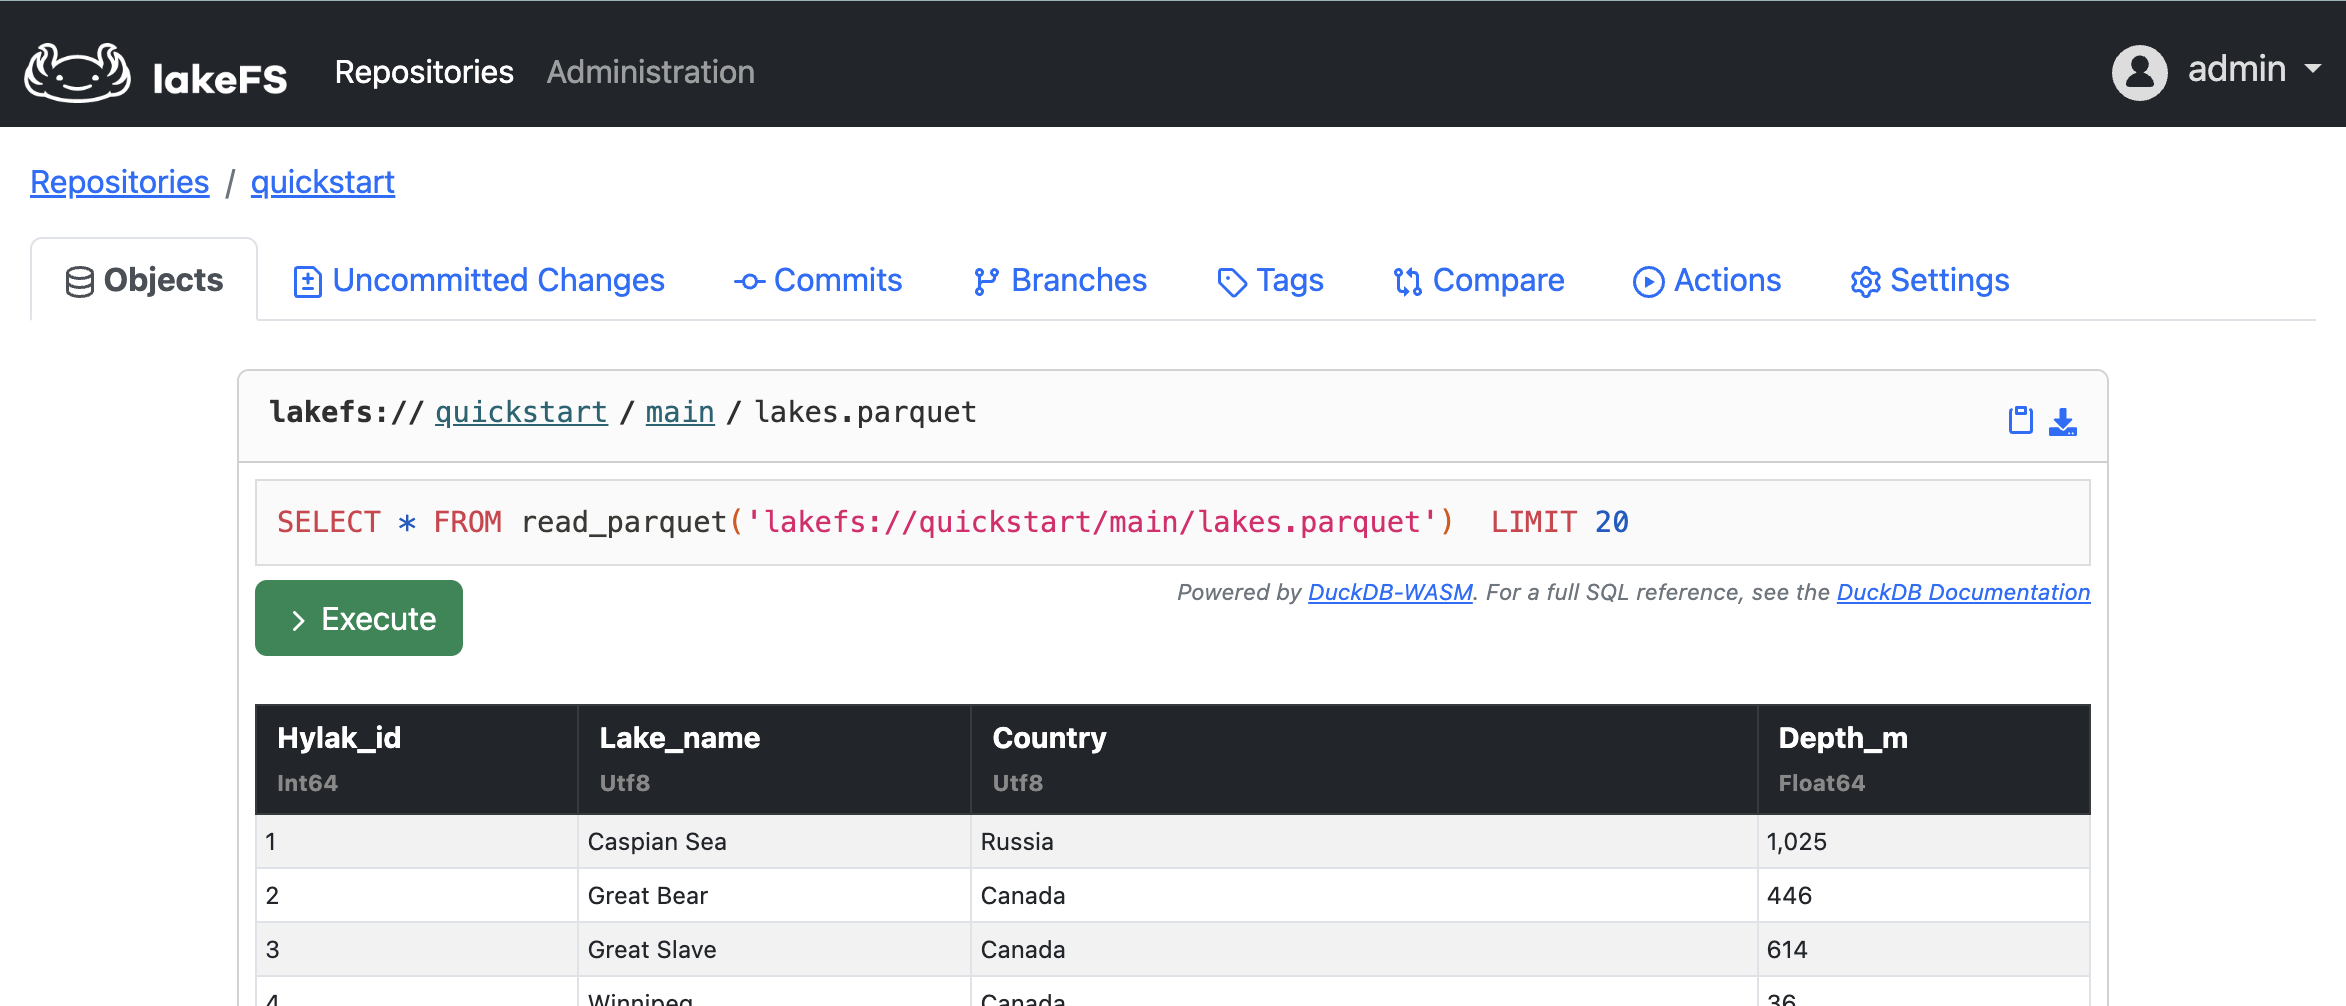Viewport: 2346px width, 1006px height.
Task: Open the quickstart breadcrumb link
Action: tap(322, 182)
